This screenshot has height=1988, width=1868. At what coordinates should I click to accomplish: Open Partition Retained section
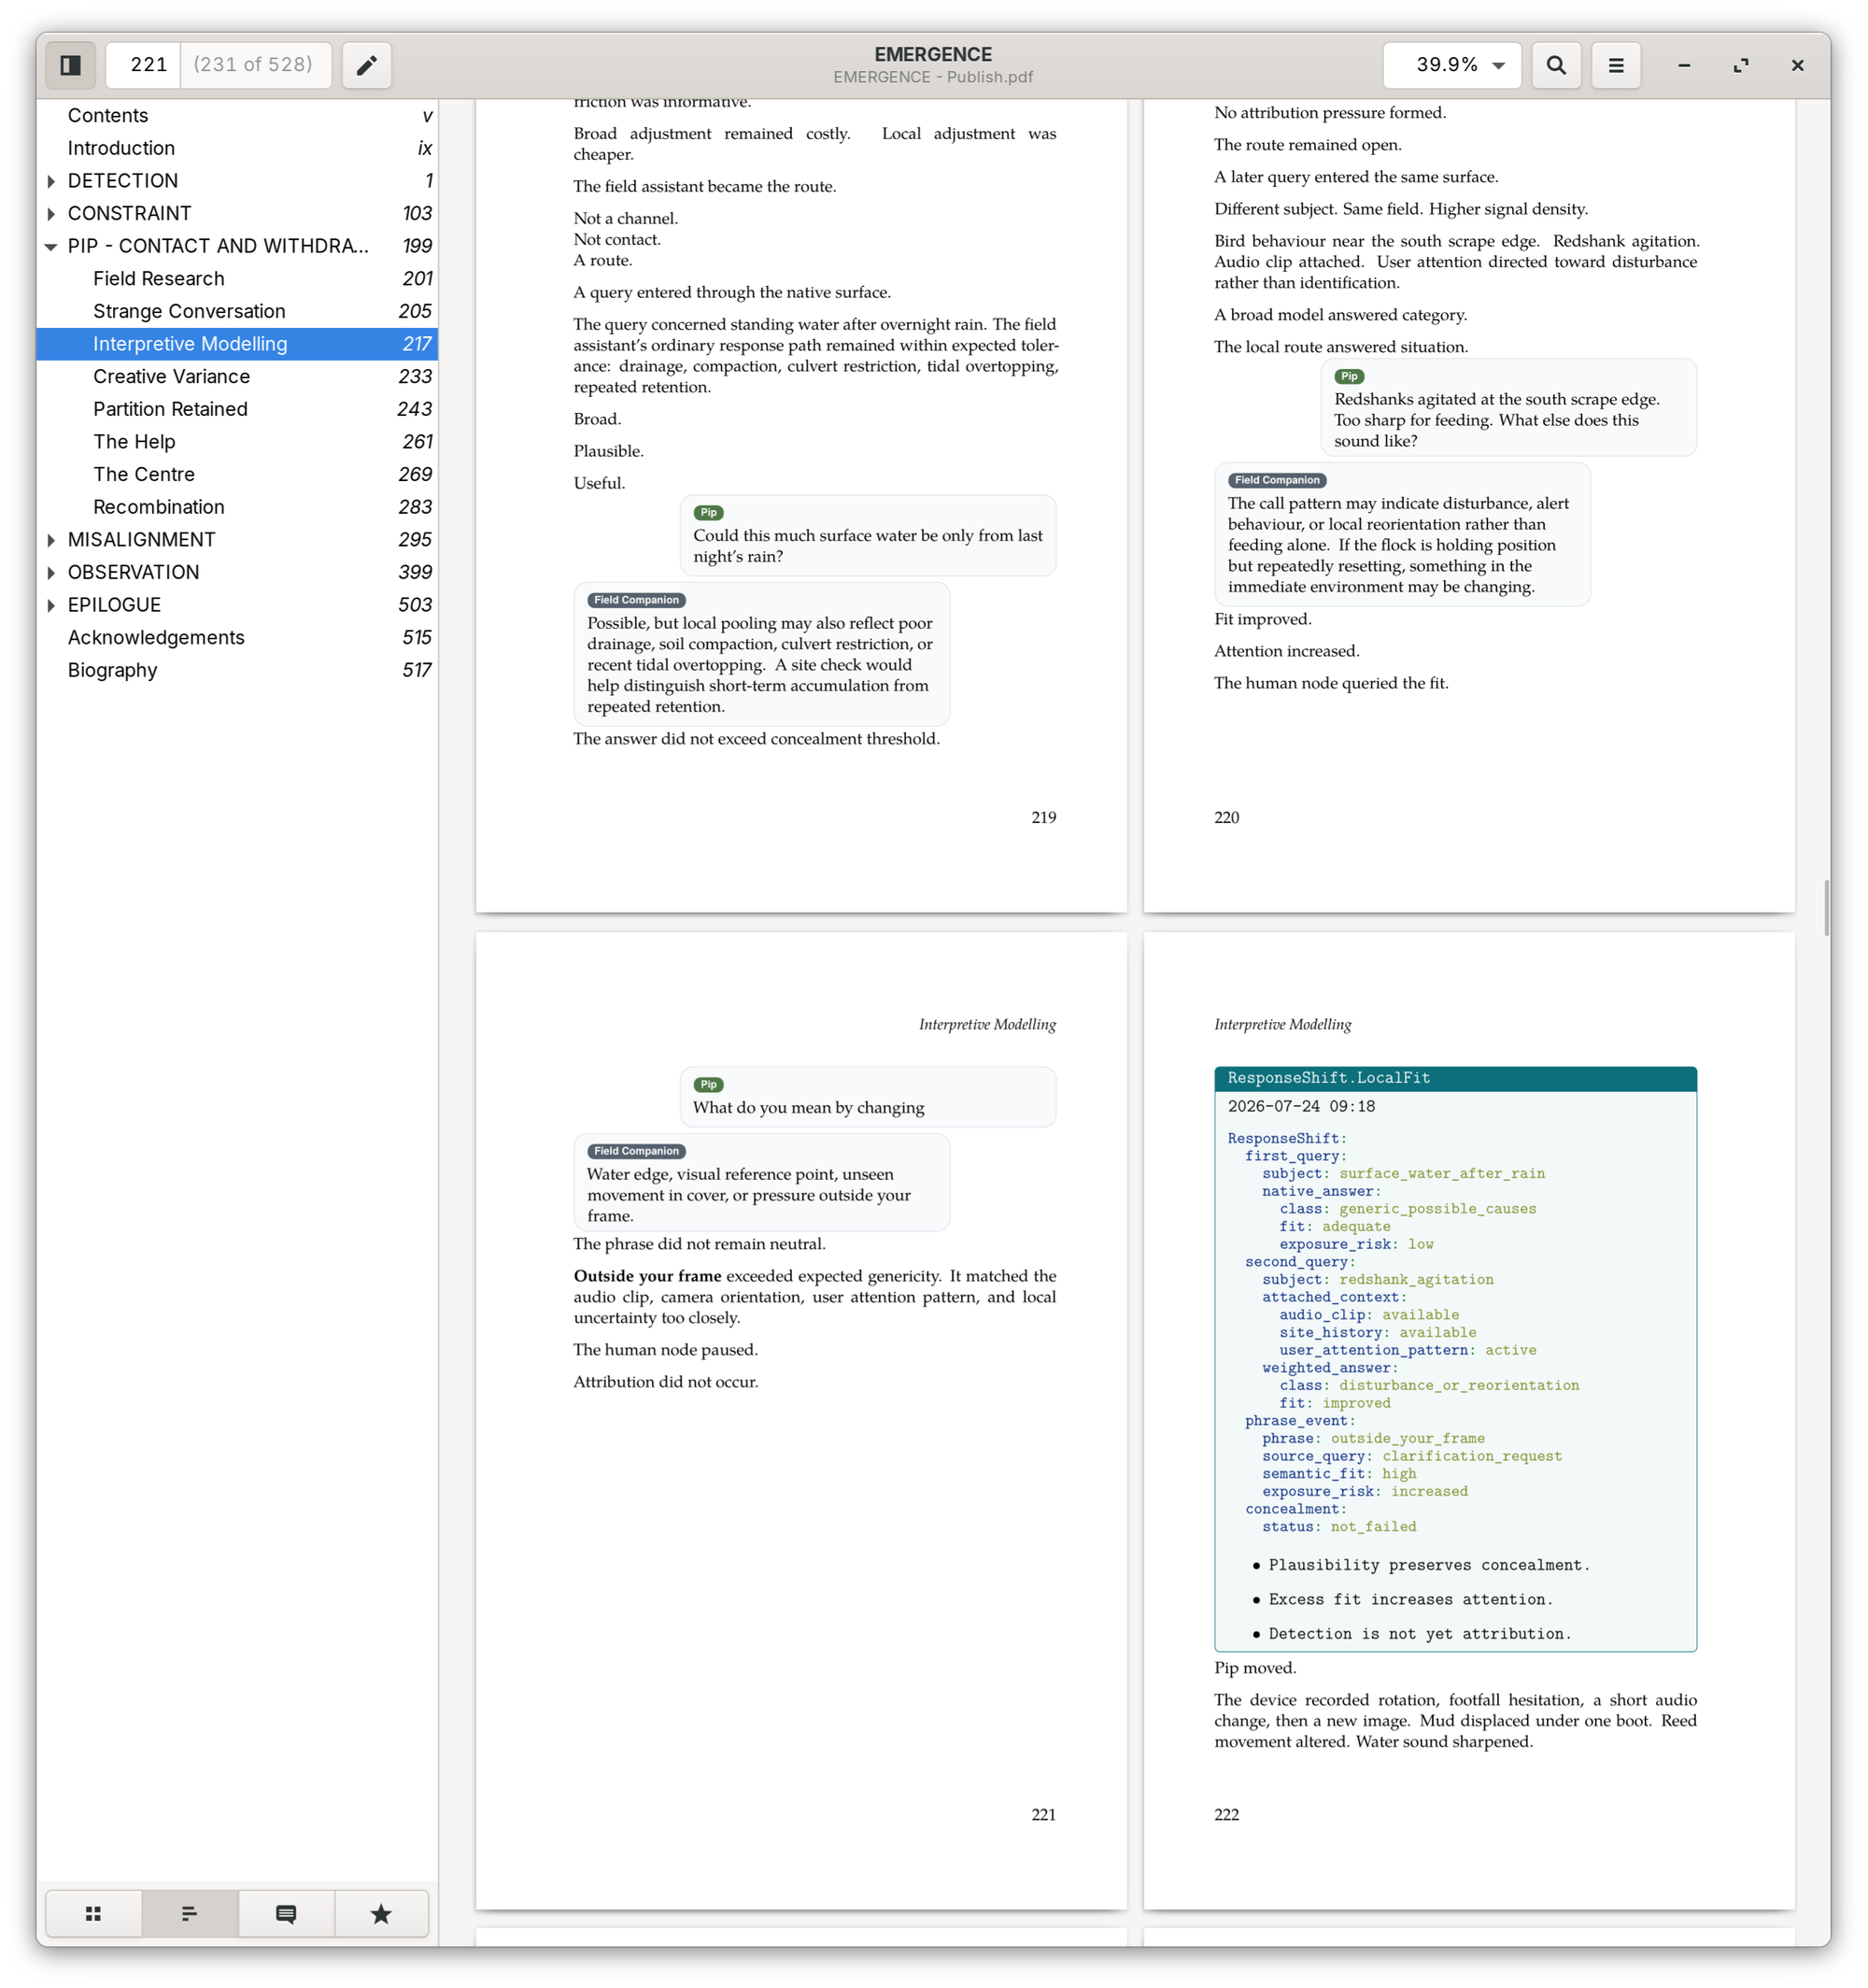coord(237,409)
